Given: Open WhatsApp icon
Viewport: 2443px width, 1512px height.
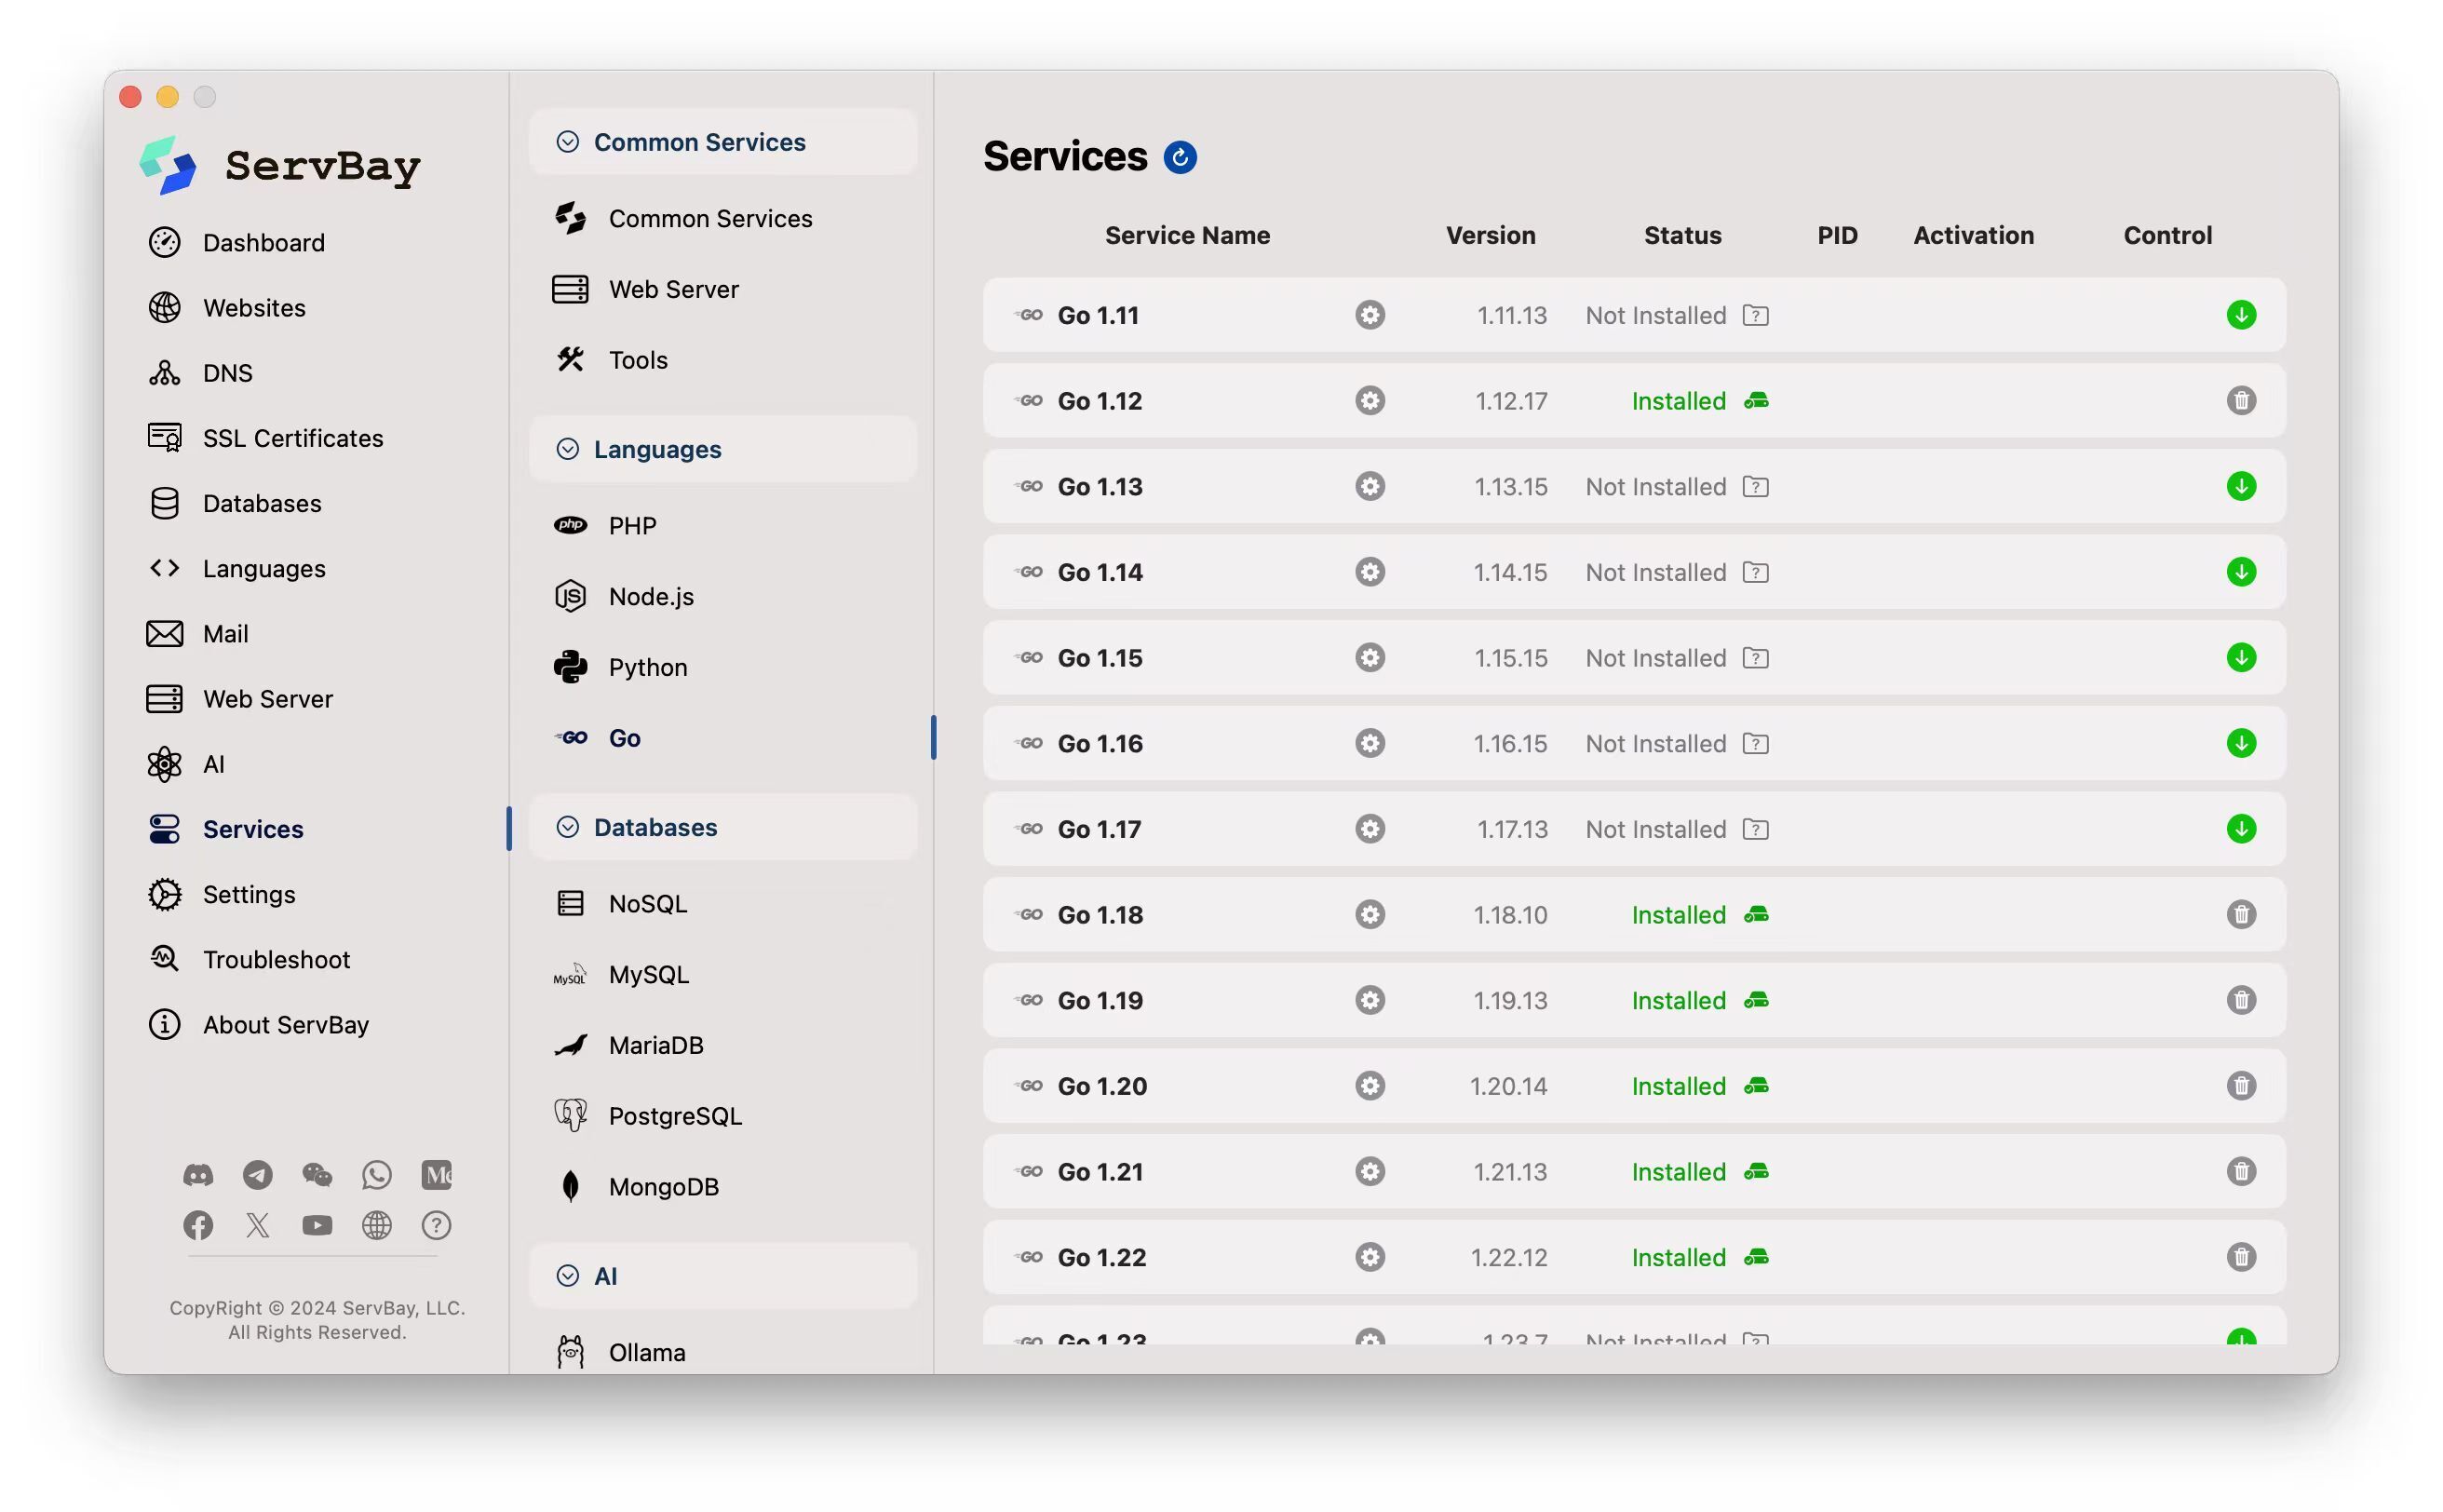Looking at the screenshot, I should pyautogui.click(x=377, y=1175).
